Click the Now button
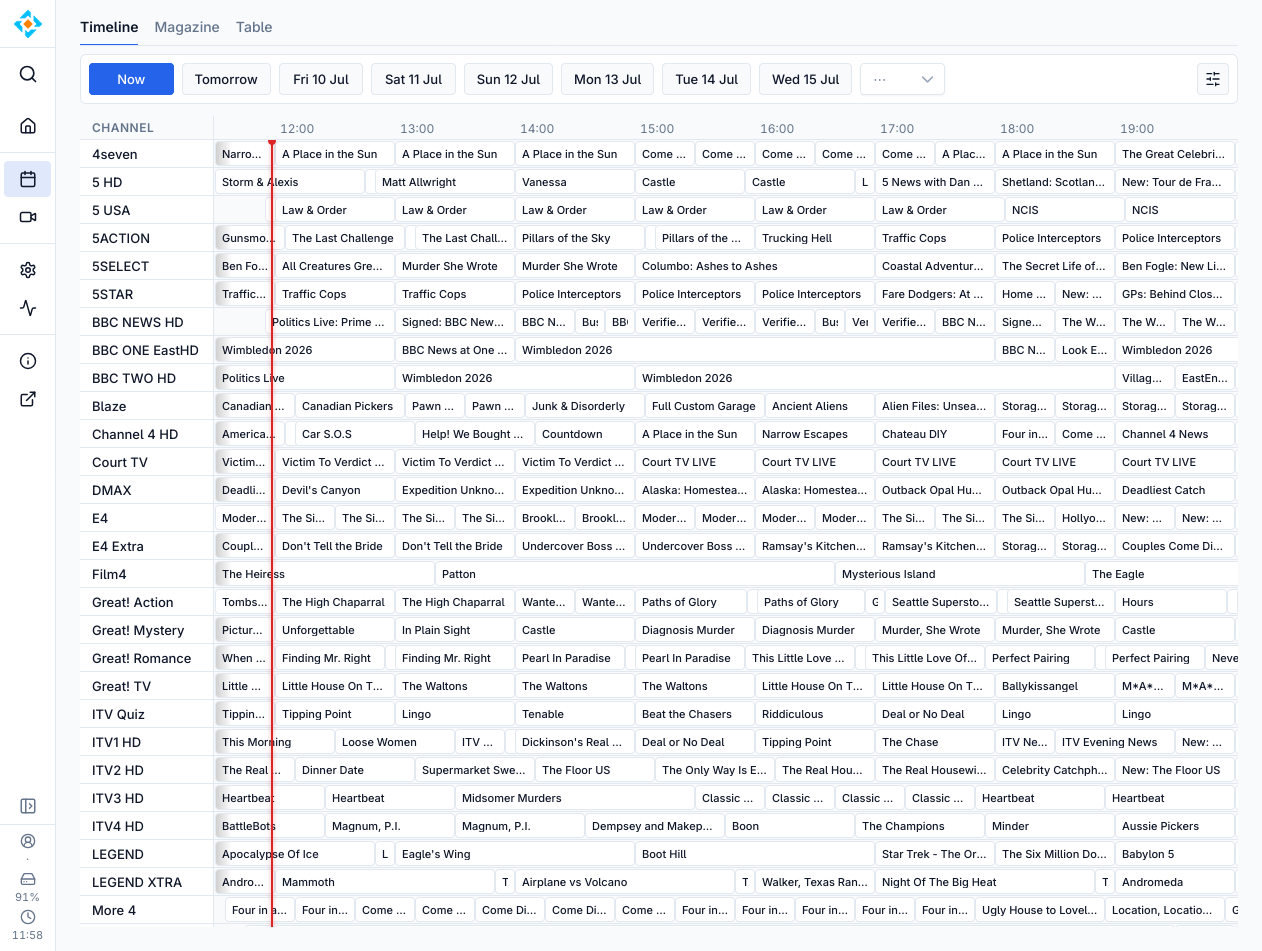1262x951 pixels. [131, 79]
